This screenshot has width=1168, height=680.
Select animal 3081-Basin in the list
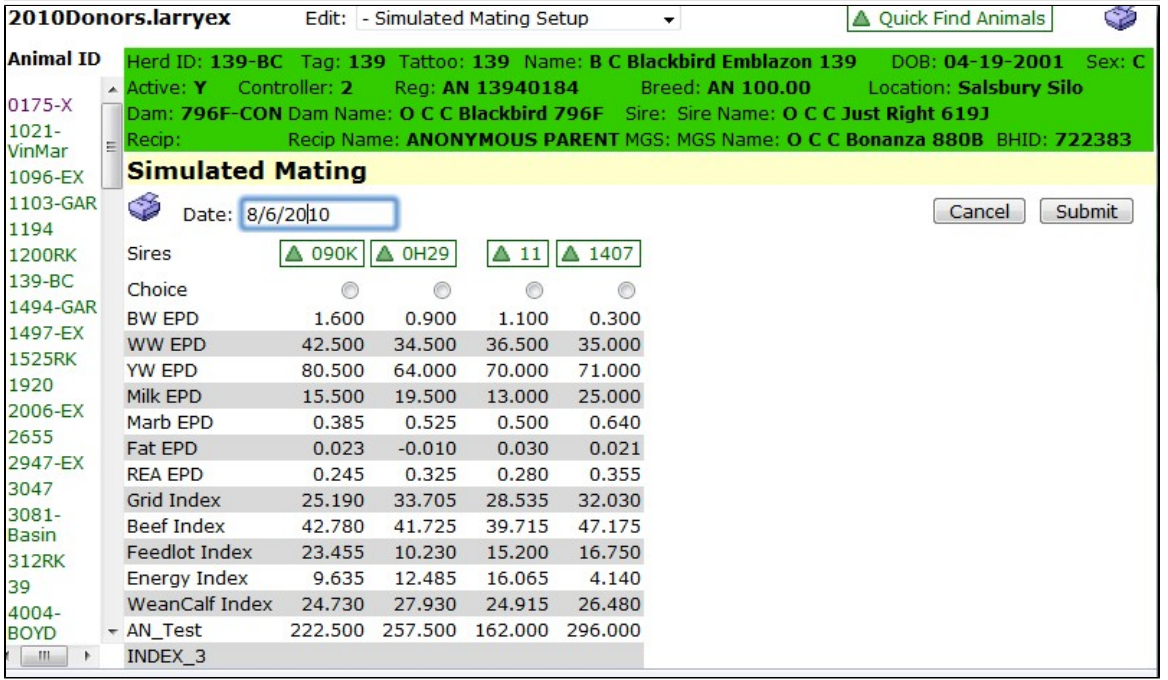[x=34, y=525]
